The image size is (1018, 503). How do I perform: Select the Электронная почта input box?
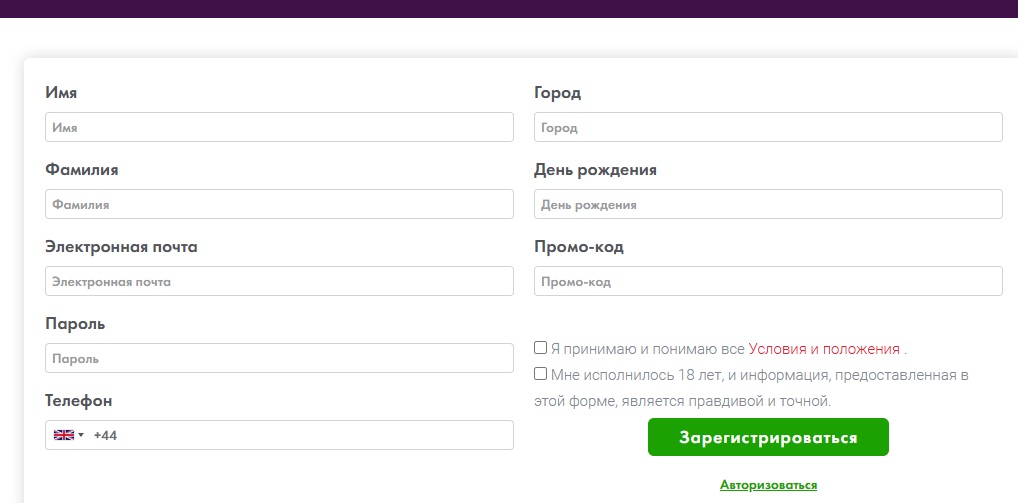[279, 281]
